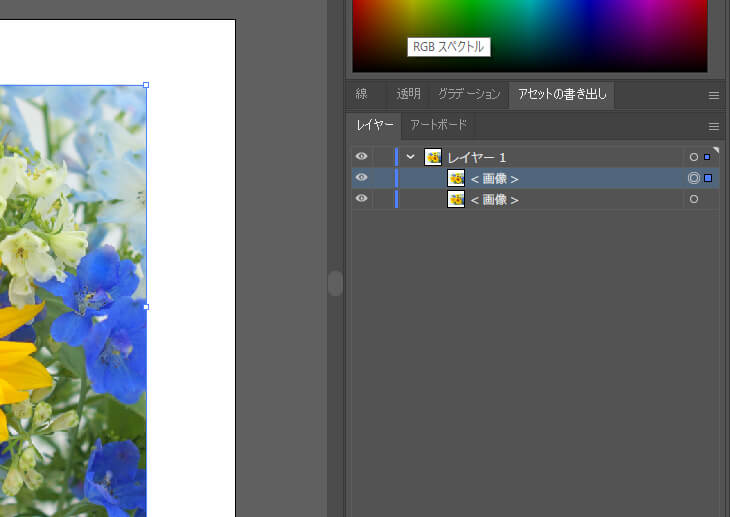Viewport: 730px width, 517px height.
Task: Click the blue selection indicator of selected <画像>
Action: pos(708,178)
